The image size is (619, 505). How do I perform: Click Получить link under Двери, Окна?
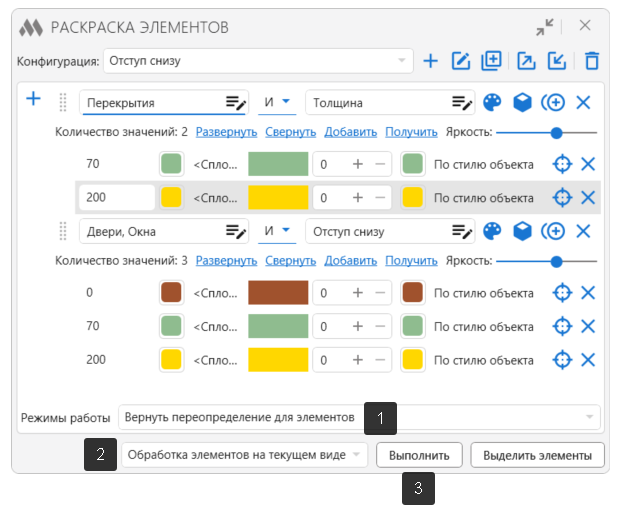(x=411, y=261)
